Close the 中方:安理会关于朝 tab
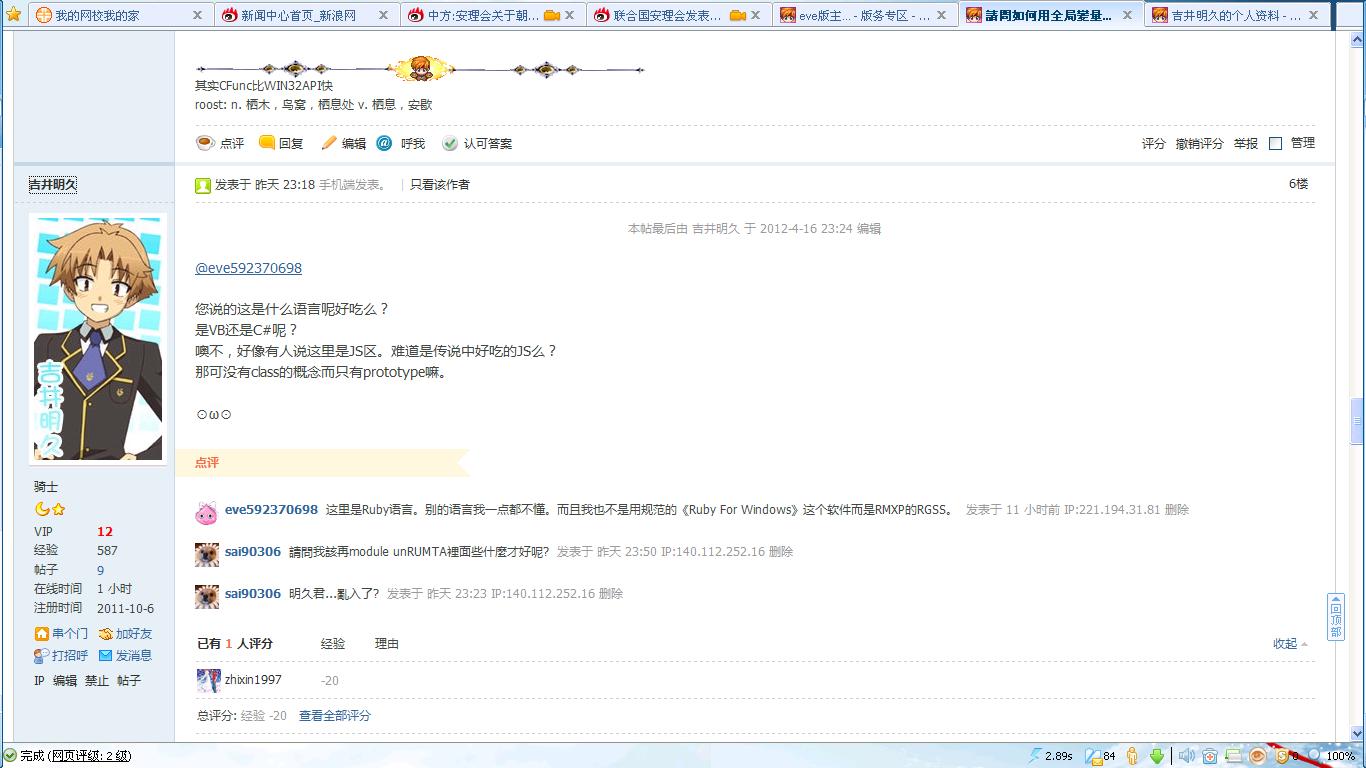 [x=570, y=15]
